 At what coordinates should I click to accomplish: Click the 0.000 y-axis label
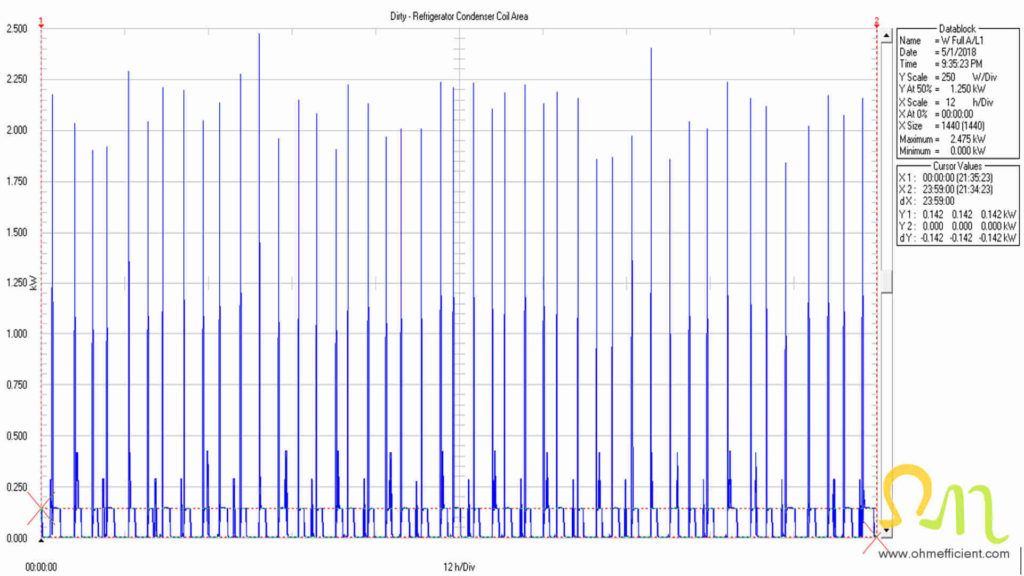click(x=16, y=539)
